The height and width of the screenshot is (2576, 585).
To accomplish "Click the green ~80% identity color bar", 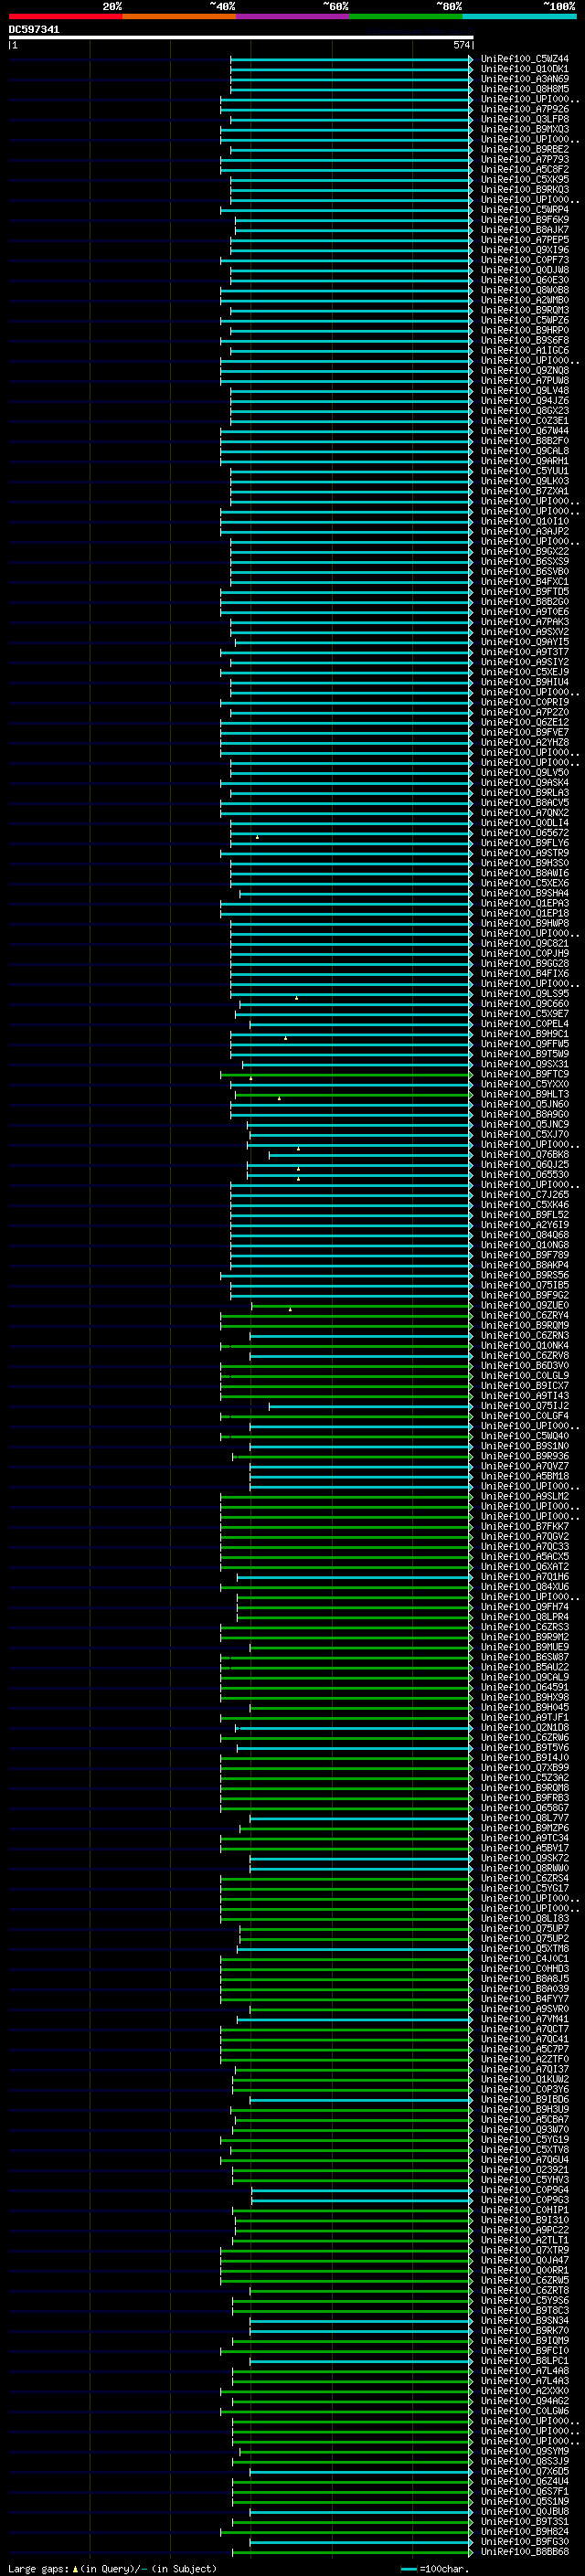I will [x=406, y=16].
